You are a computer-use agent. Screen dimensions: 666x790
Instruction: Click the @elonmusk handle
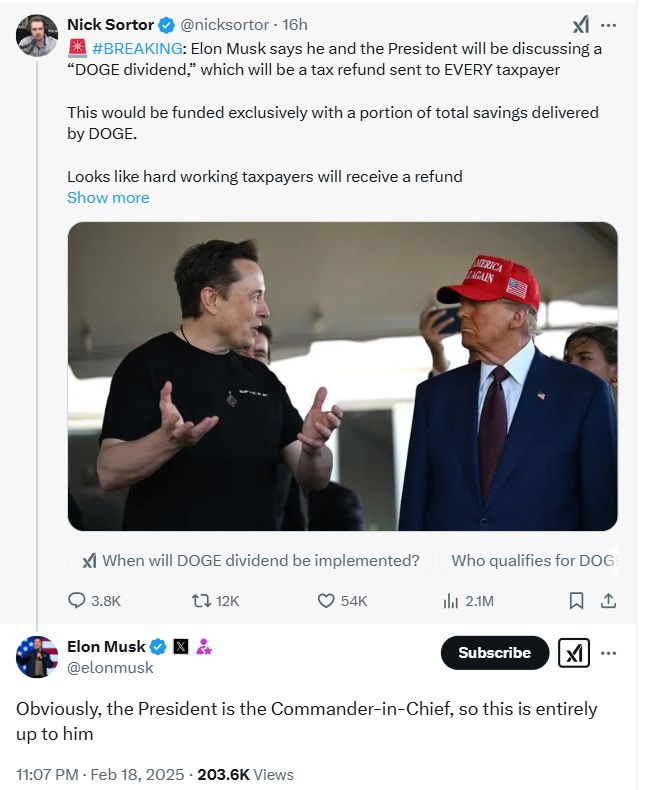pos(110,668)
